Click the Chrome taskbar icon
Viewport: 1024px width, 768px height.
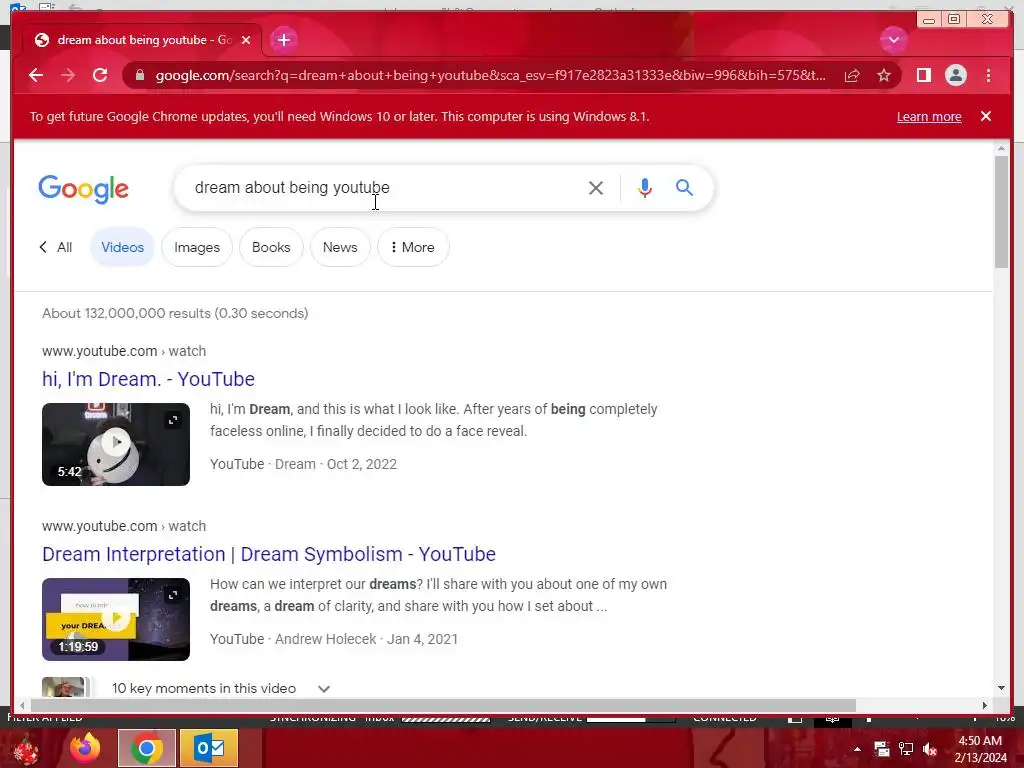coord(146,748)
